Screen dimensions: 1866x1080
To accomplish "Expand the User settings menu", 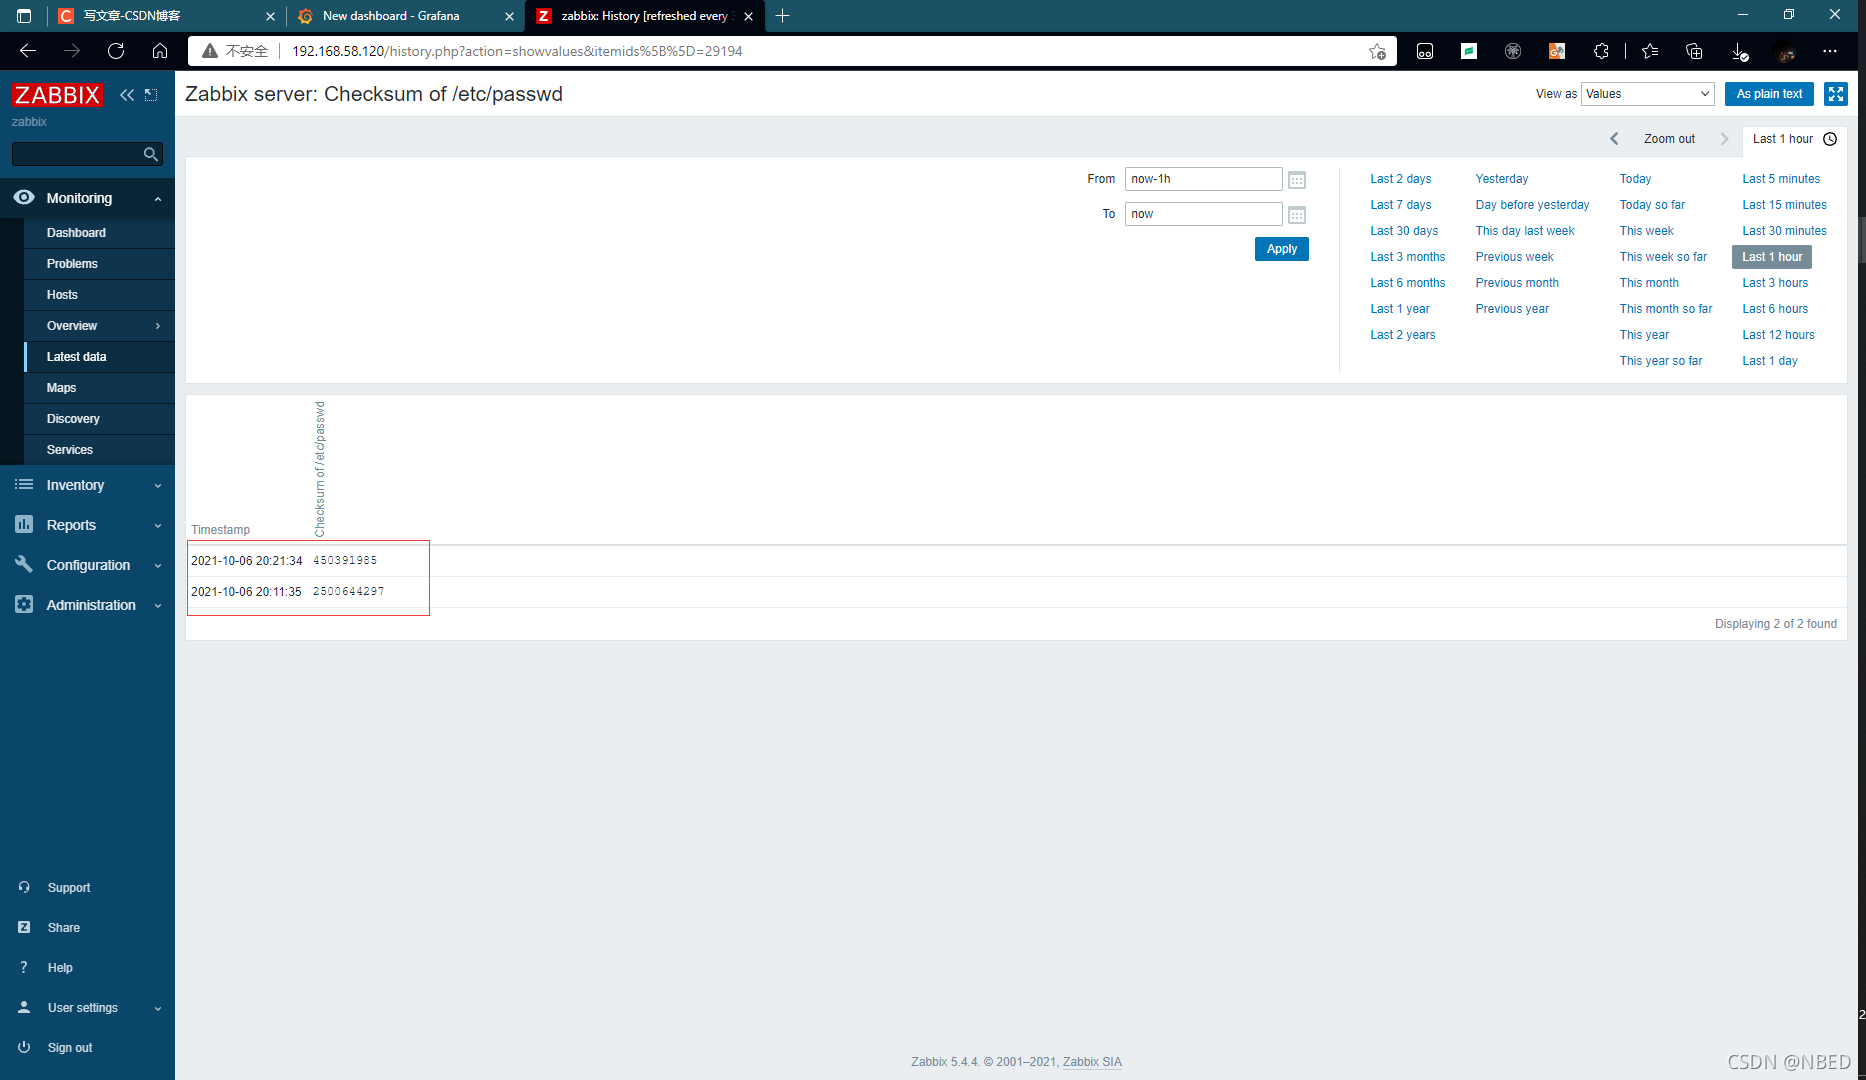I will 87,1008.
